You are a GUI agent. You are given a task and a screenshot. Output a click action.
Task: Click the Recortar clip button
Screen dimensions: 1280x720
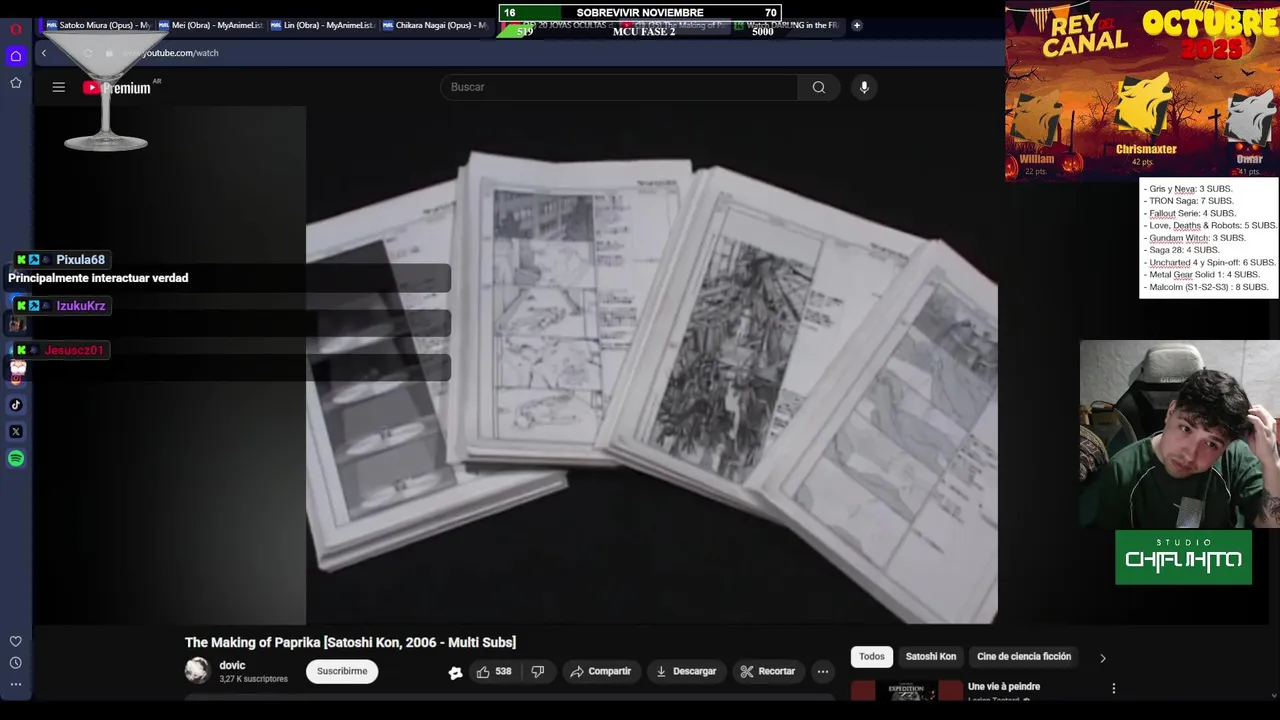(768, 672)
